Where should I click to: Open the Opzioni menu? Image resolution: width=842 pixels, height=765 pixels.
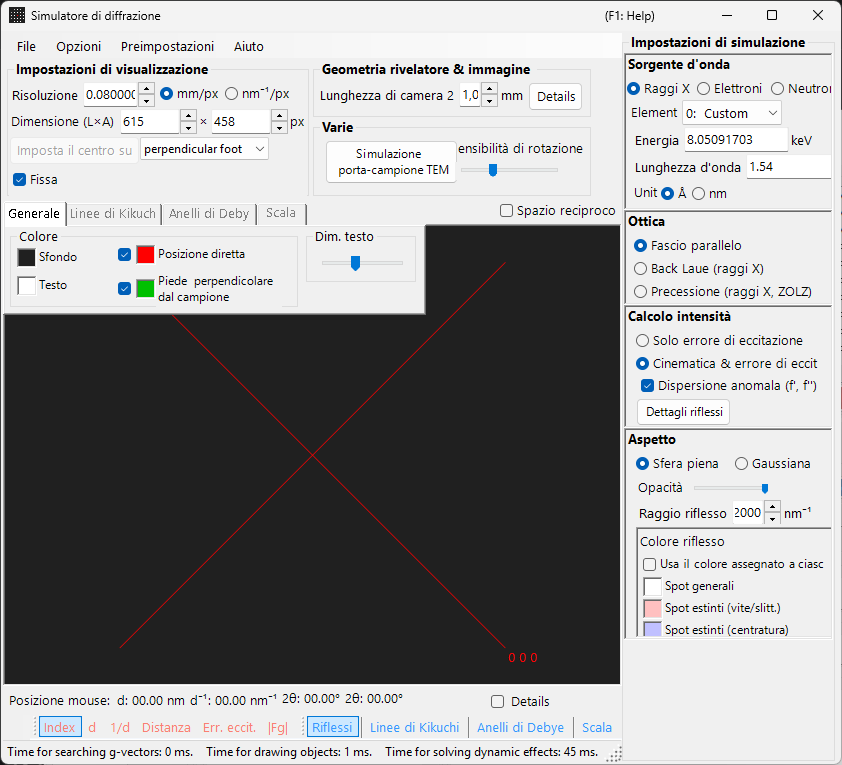pos(78,47)
